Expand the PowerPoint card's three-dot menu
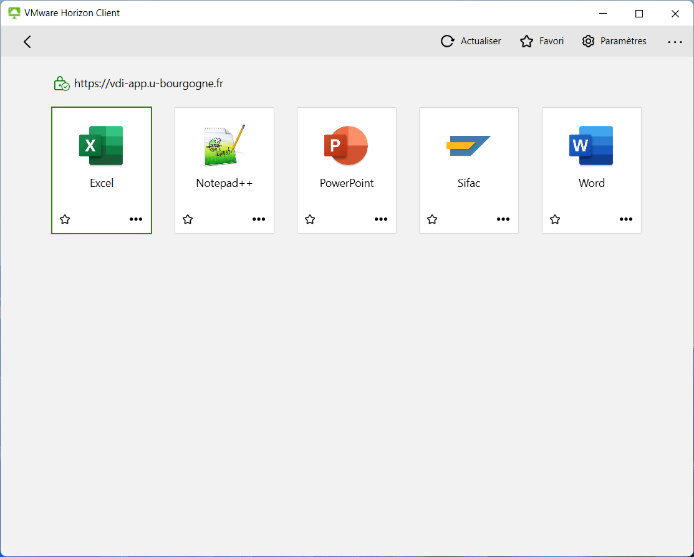Image resolution: width=694 pixels, height=557 pixels. click(381, 219)
